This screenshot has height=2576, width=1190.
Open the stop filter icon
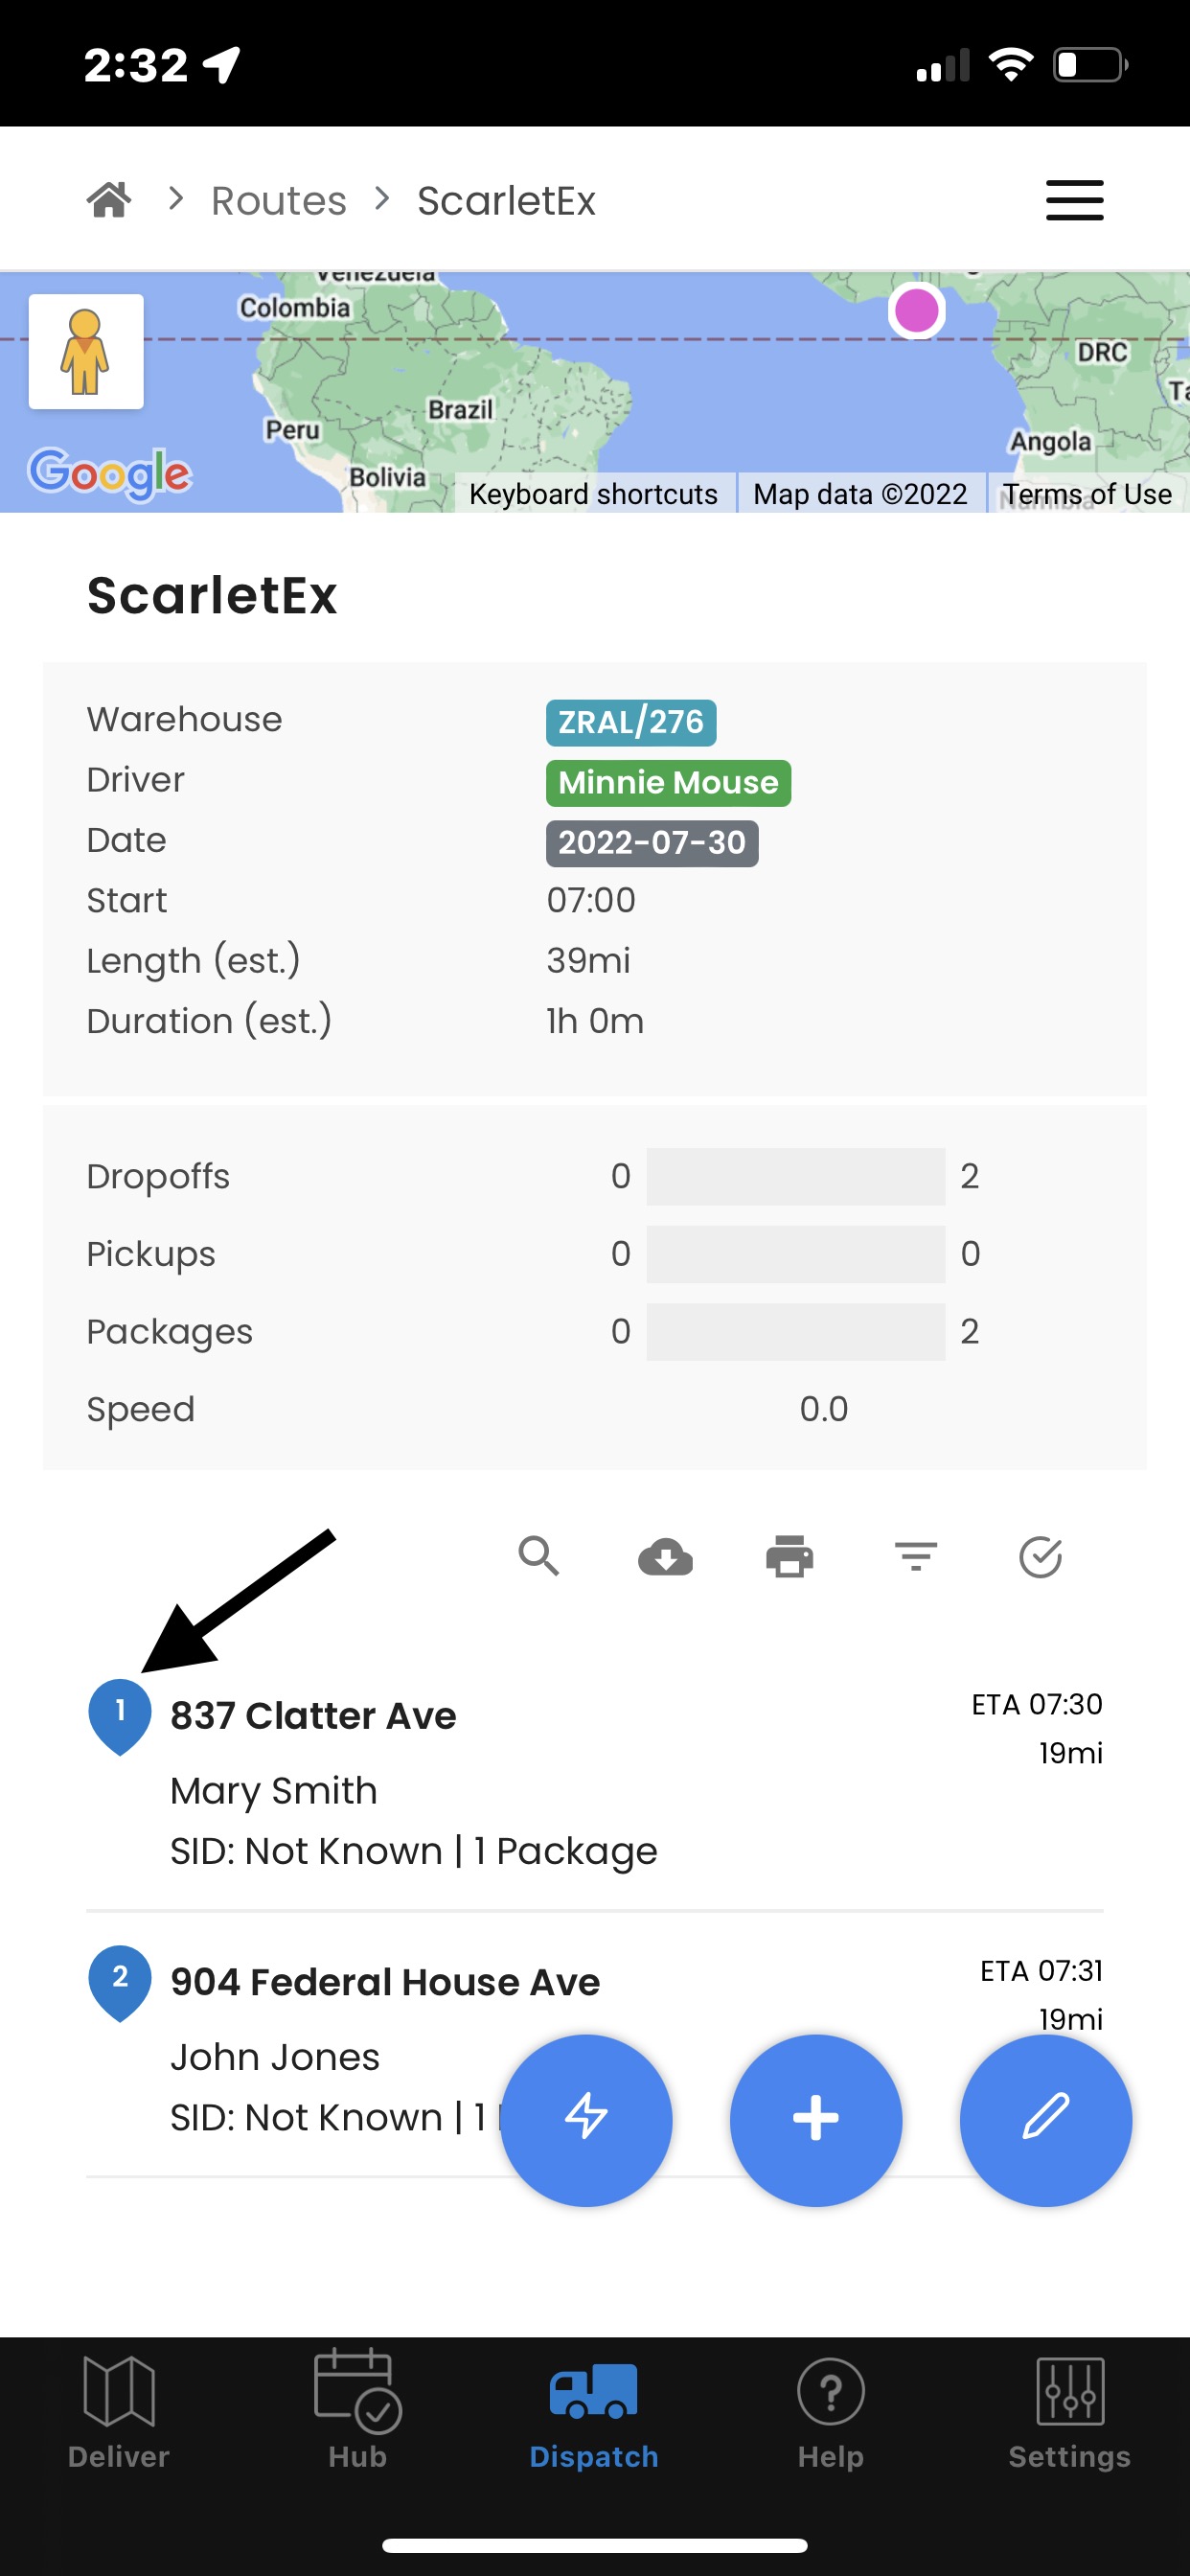coord(915,1557)
